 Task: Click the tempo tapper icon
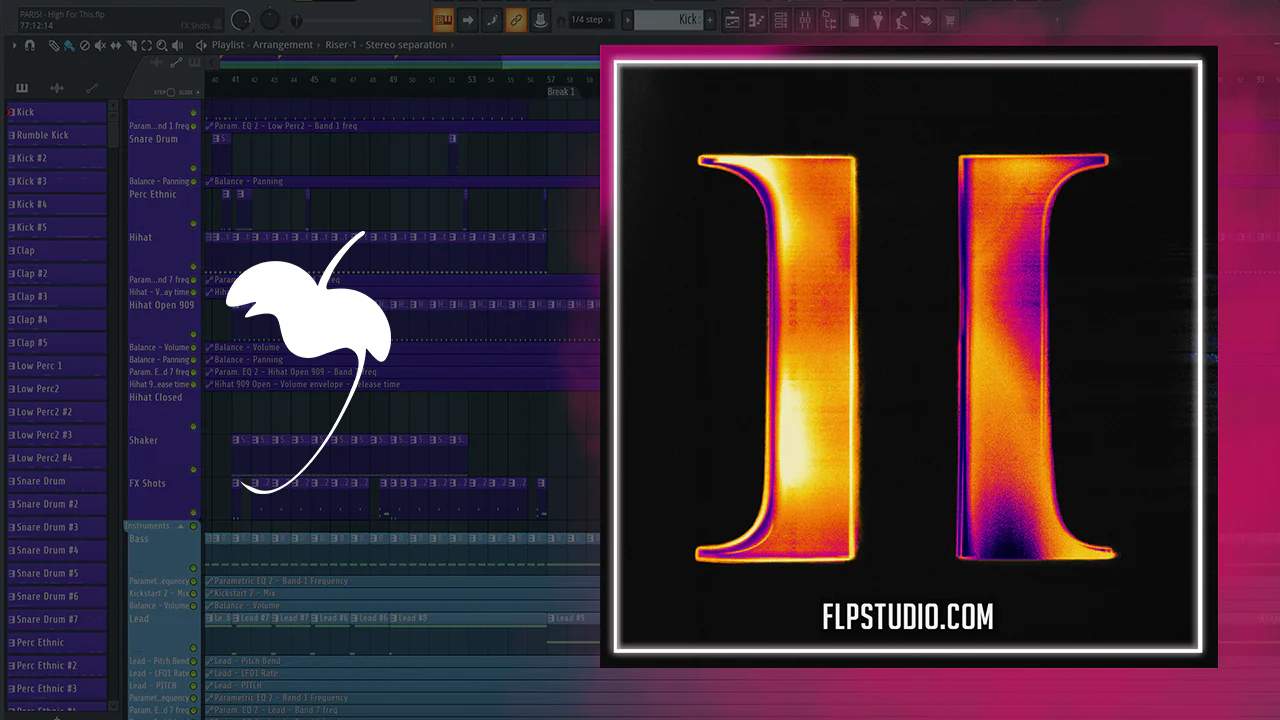pyautogui.click(x=901, y=19)
